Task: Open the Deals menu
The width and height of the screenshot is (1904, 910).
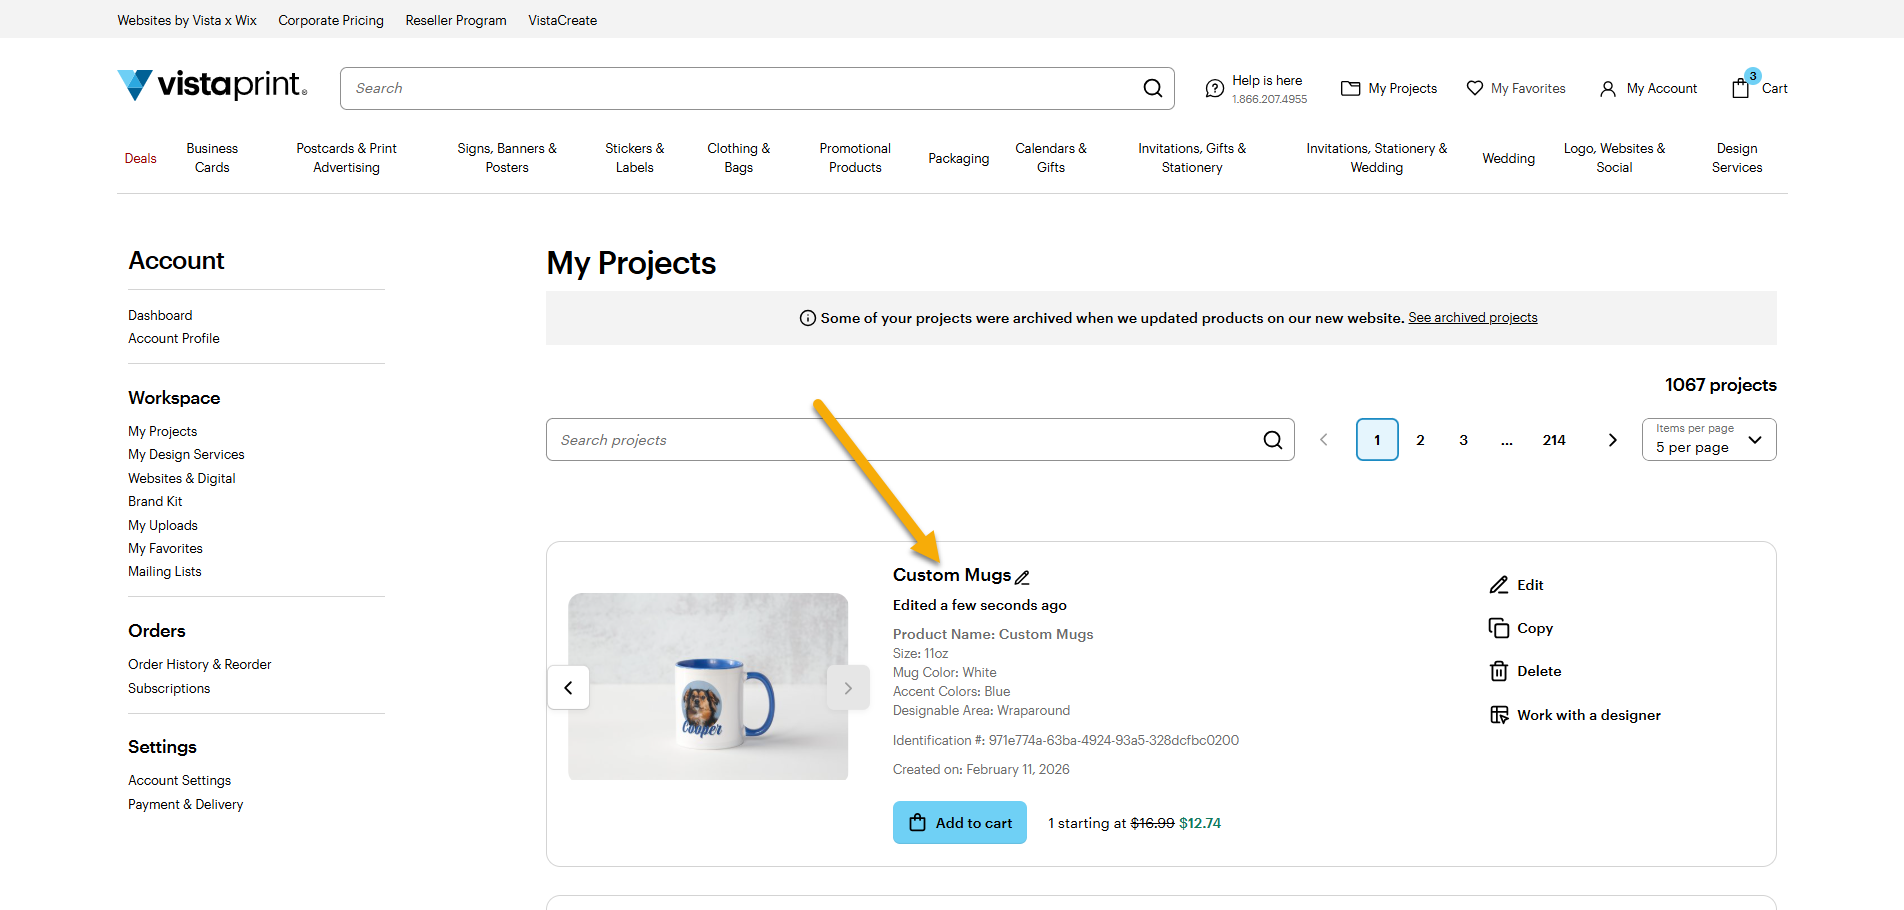Action: tap(140, 158)
